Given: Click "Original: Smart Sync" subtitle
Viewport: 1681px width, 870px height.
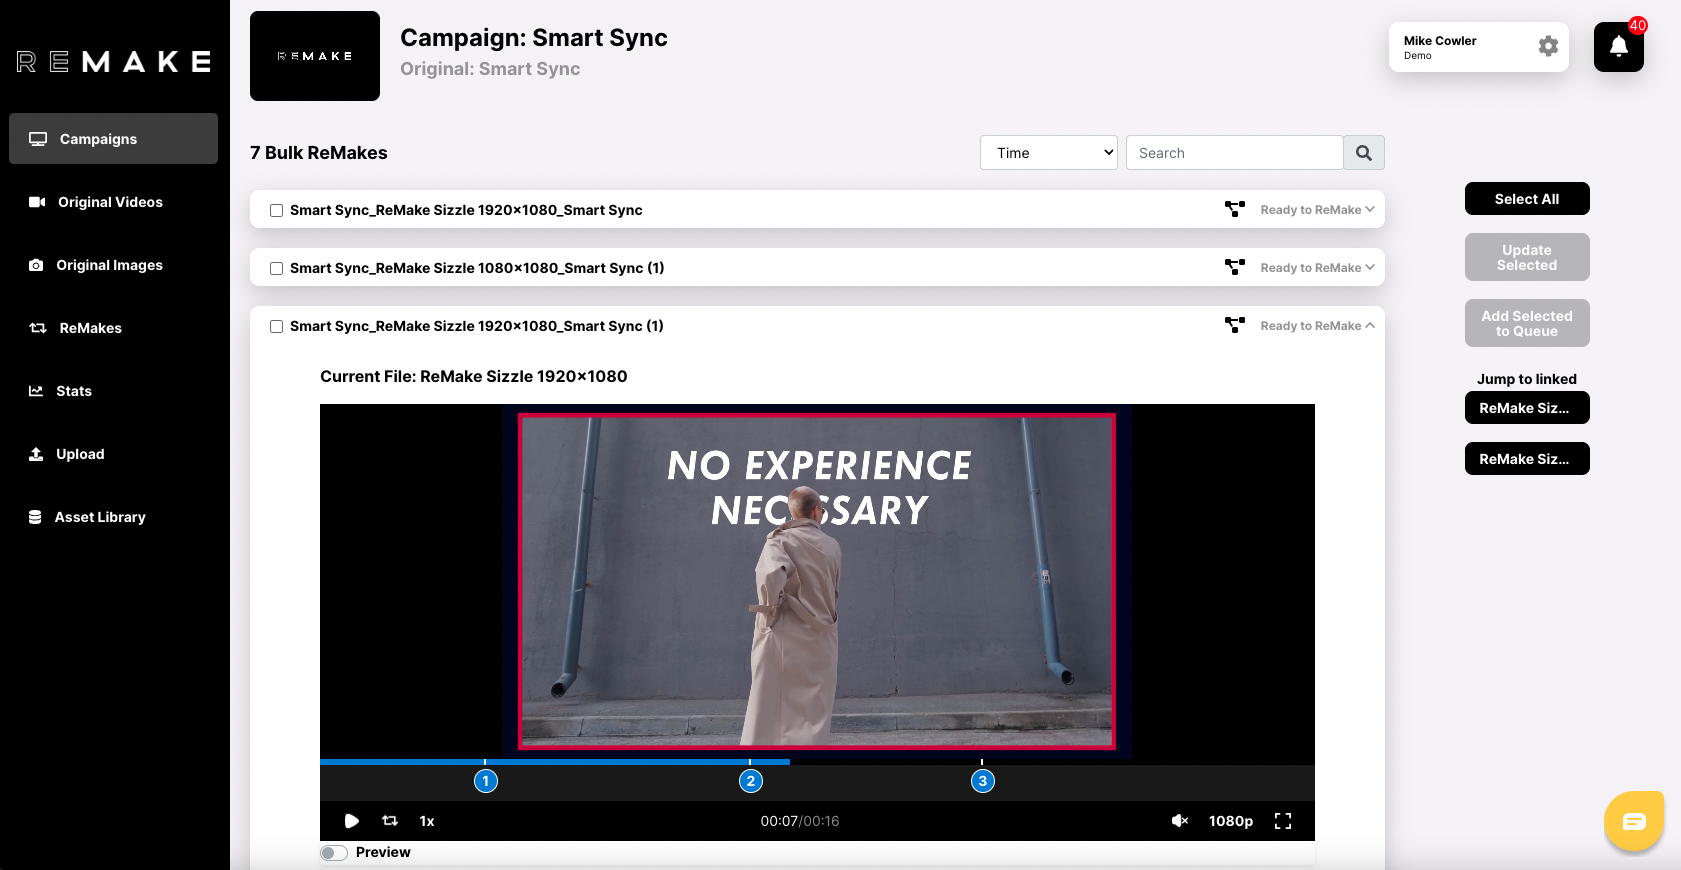Looking at the screenshot, I should [490, 69].
